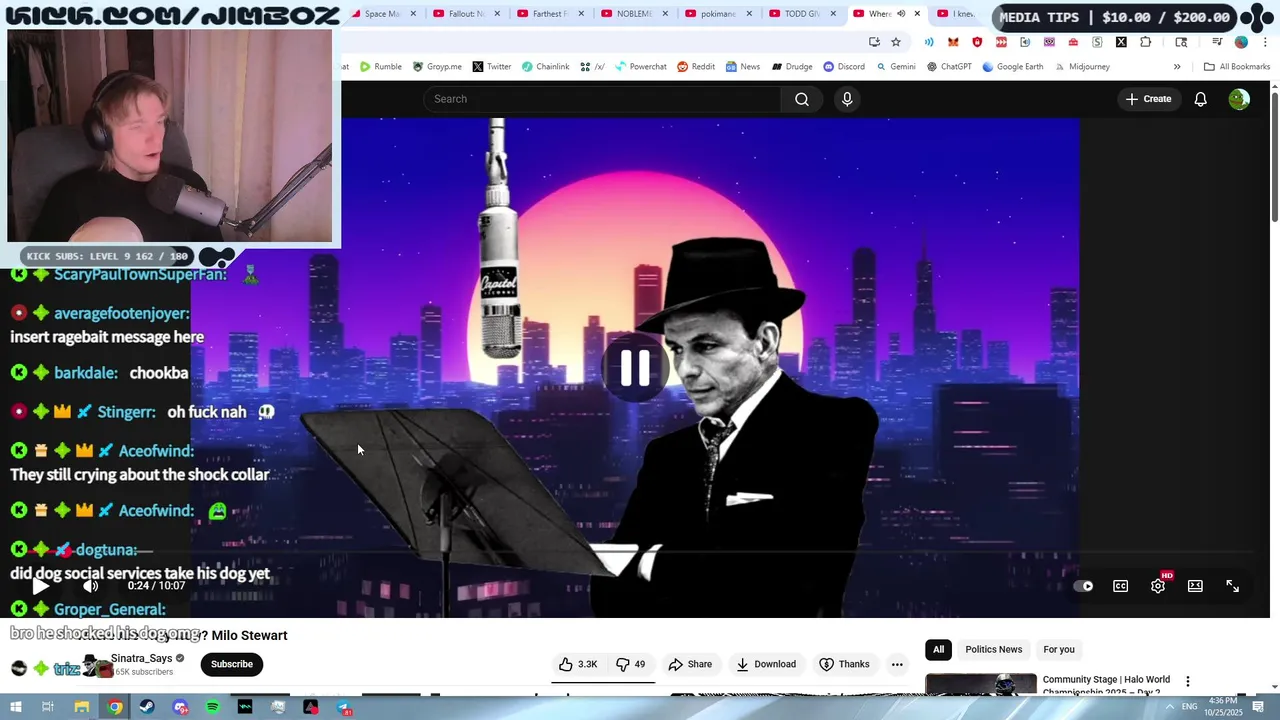Open the Google Earth bookmark
1280x720 pixels.
(1013, 67)
